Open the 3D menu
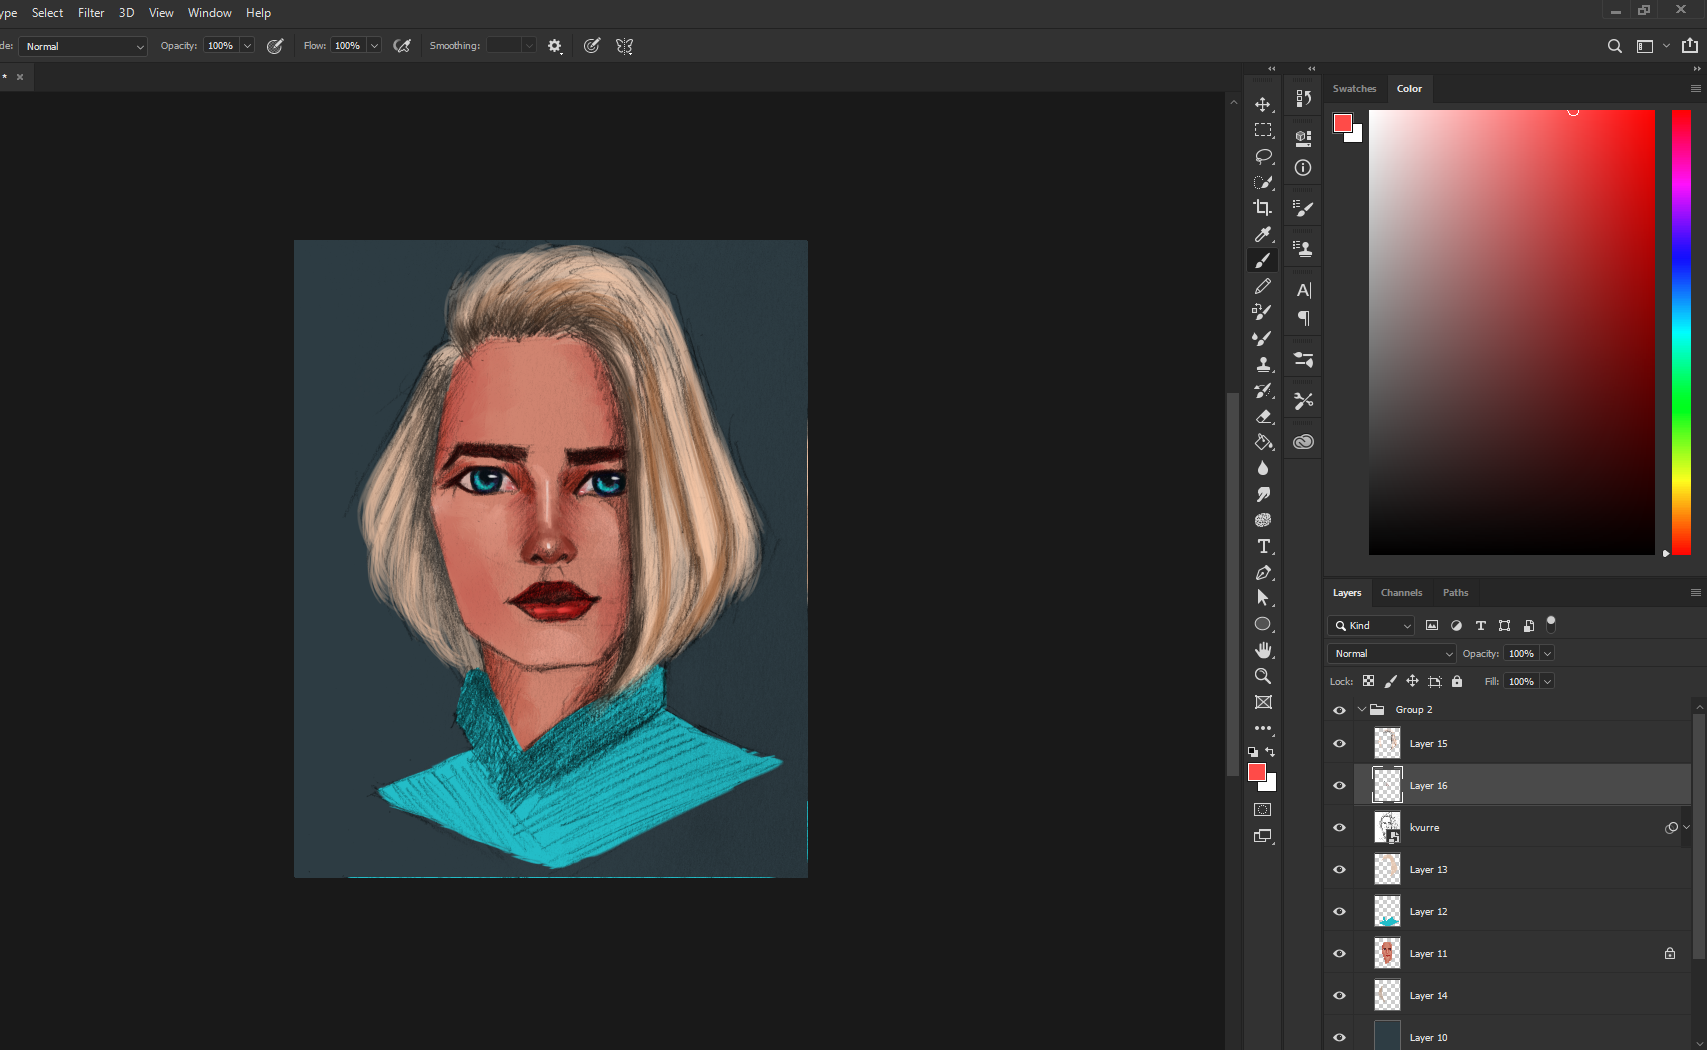The width and height of the screenshot is (1707, 1050). (x=126, y=13)
